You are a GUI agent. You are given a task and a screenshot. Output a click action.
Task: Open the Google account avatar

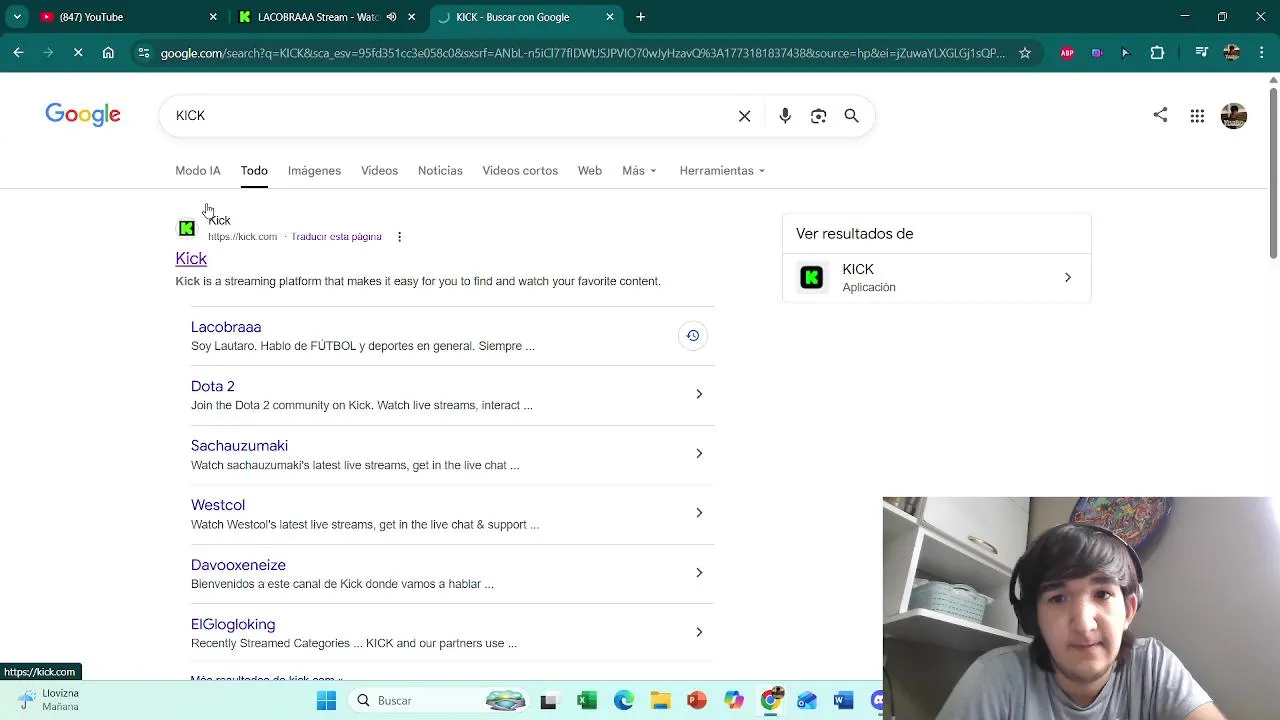(1234, 116)
